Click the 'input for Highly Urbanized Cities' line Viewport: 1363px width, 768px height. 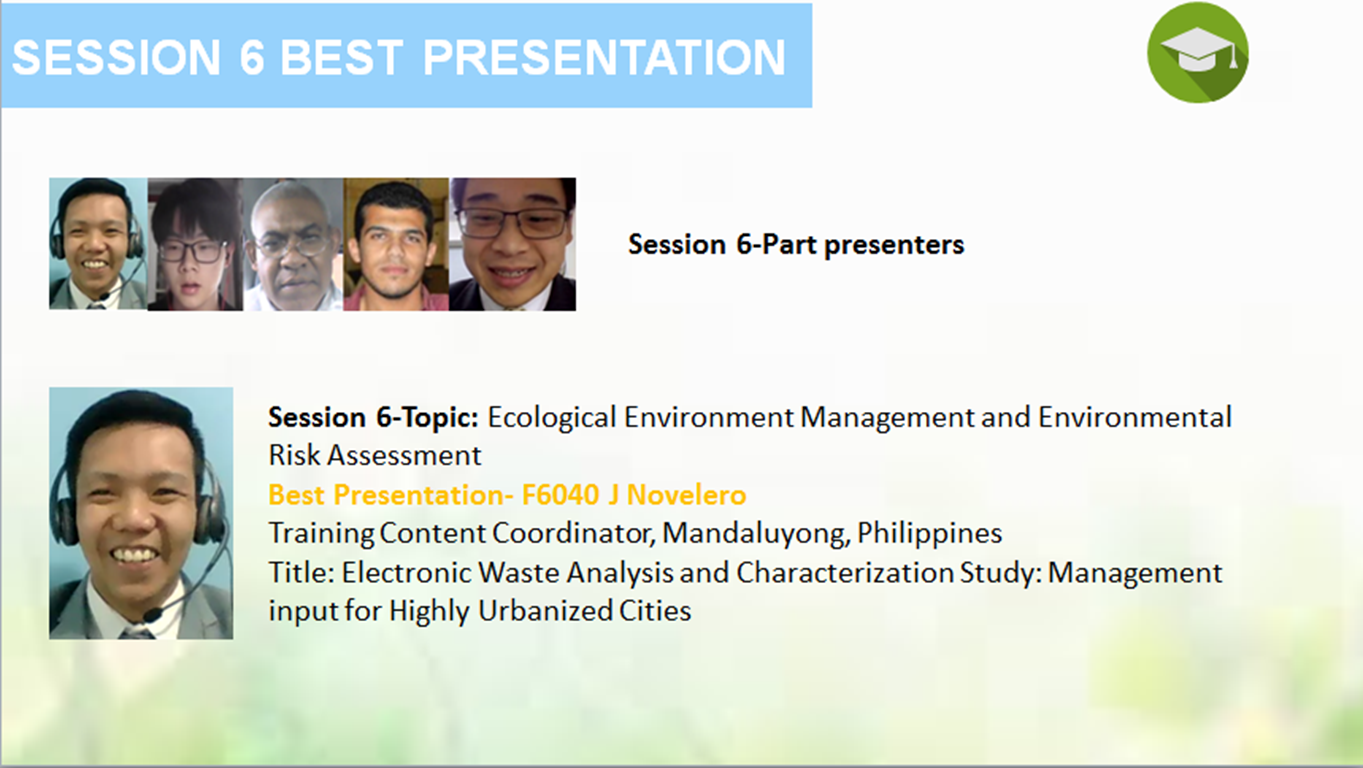(x=480, y=611)
